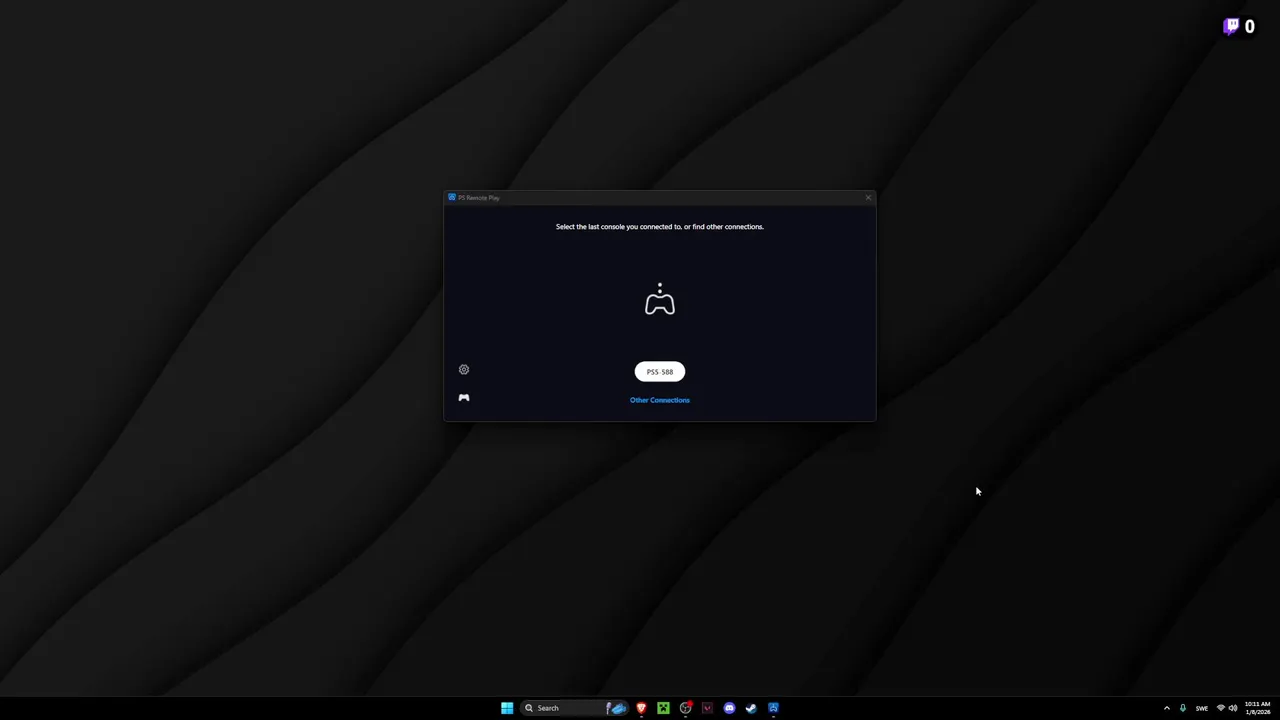The height and width of the screenshot is (720, 1280).
Task: Open the volume speaker tray icon
Action: (x=1233, y=708)
